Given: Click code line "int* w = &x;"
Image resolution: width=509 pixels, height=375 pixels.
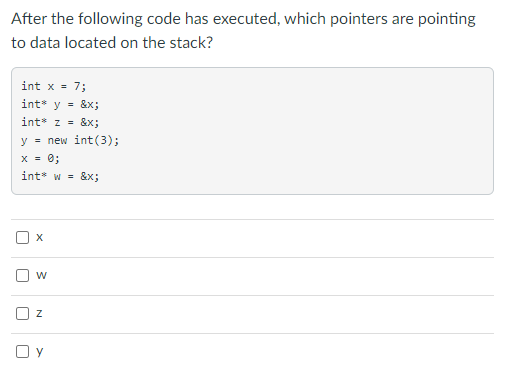Looking at the screenshot, I should tap(60, 176).
